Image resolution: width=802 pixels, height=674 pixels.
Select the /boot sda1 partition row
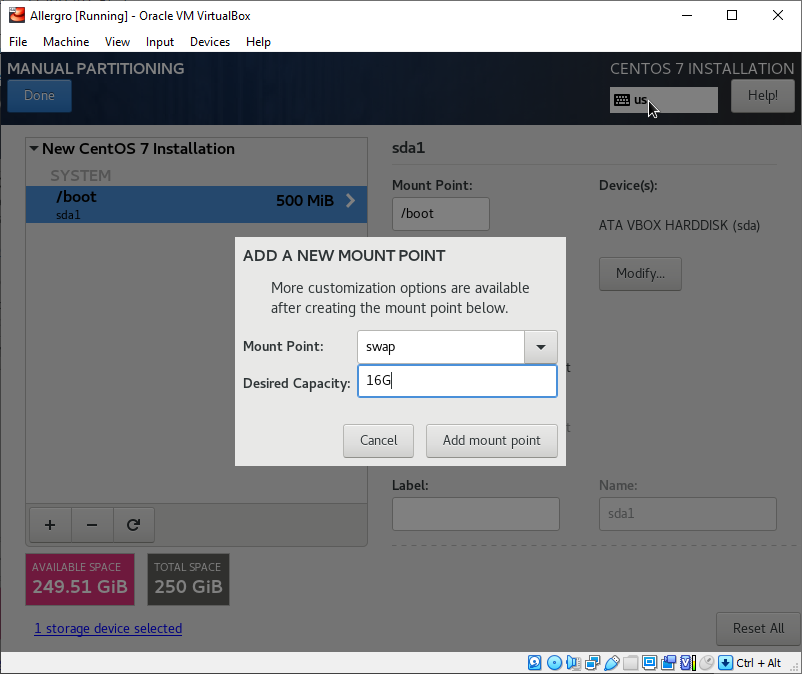pos(196,204)
